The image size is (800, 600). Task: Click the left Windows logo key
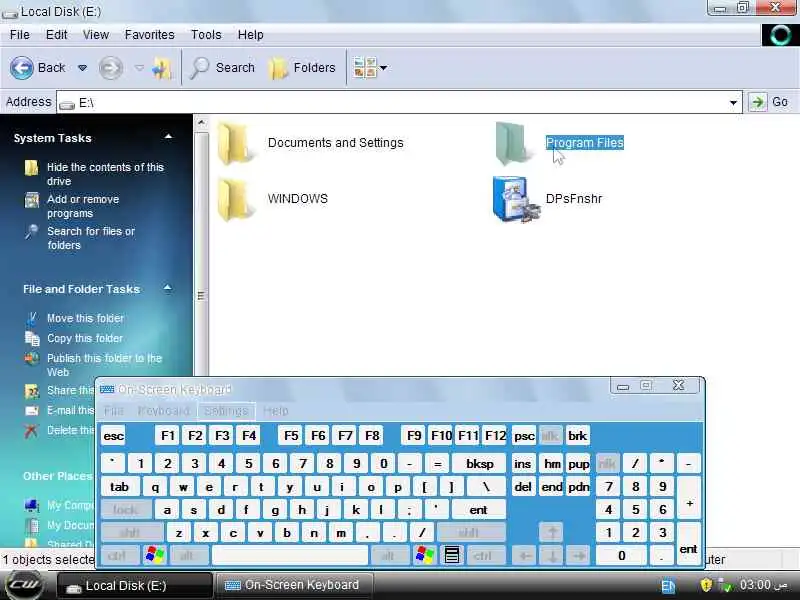click(x=155, y=556)
